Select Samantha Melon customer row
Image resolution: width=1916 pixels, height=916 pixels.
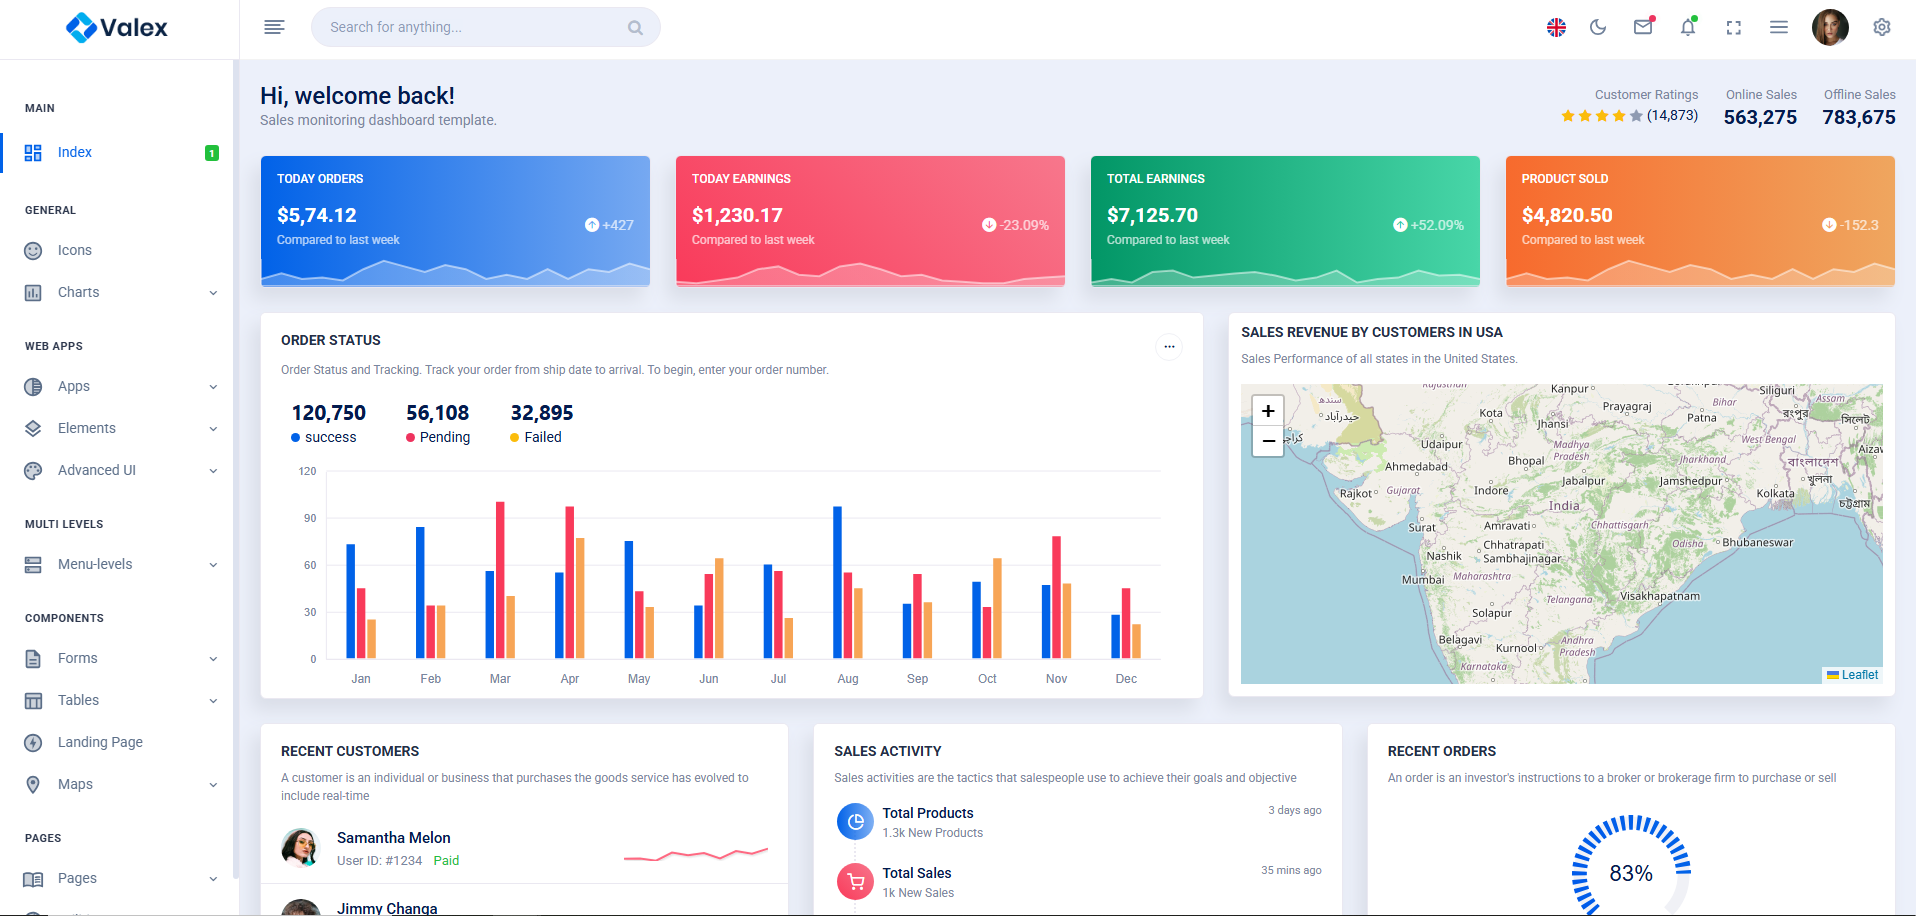(x=524, y=848)
